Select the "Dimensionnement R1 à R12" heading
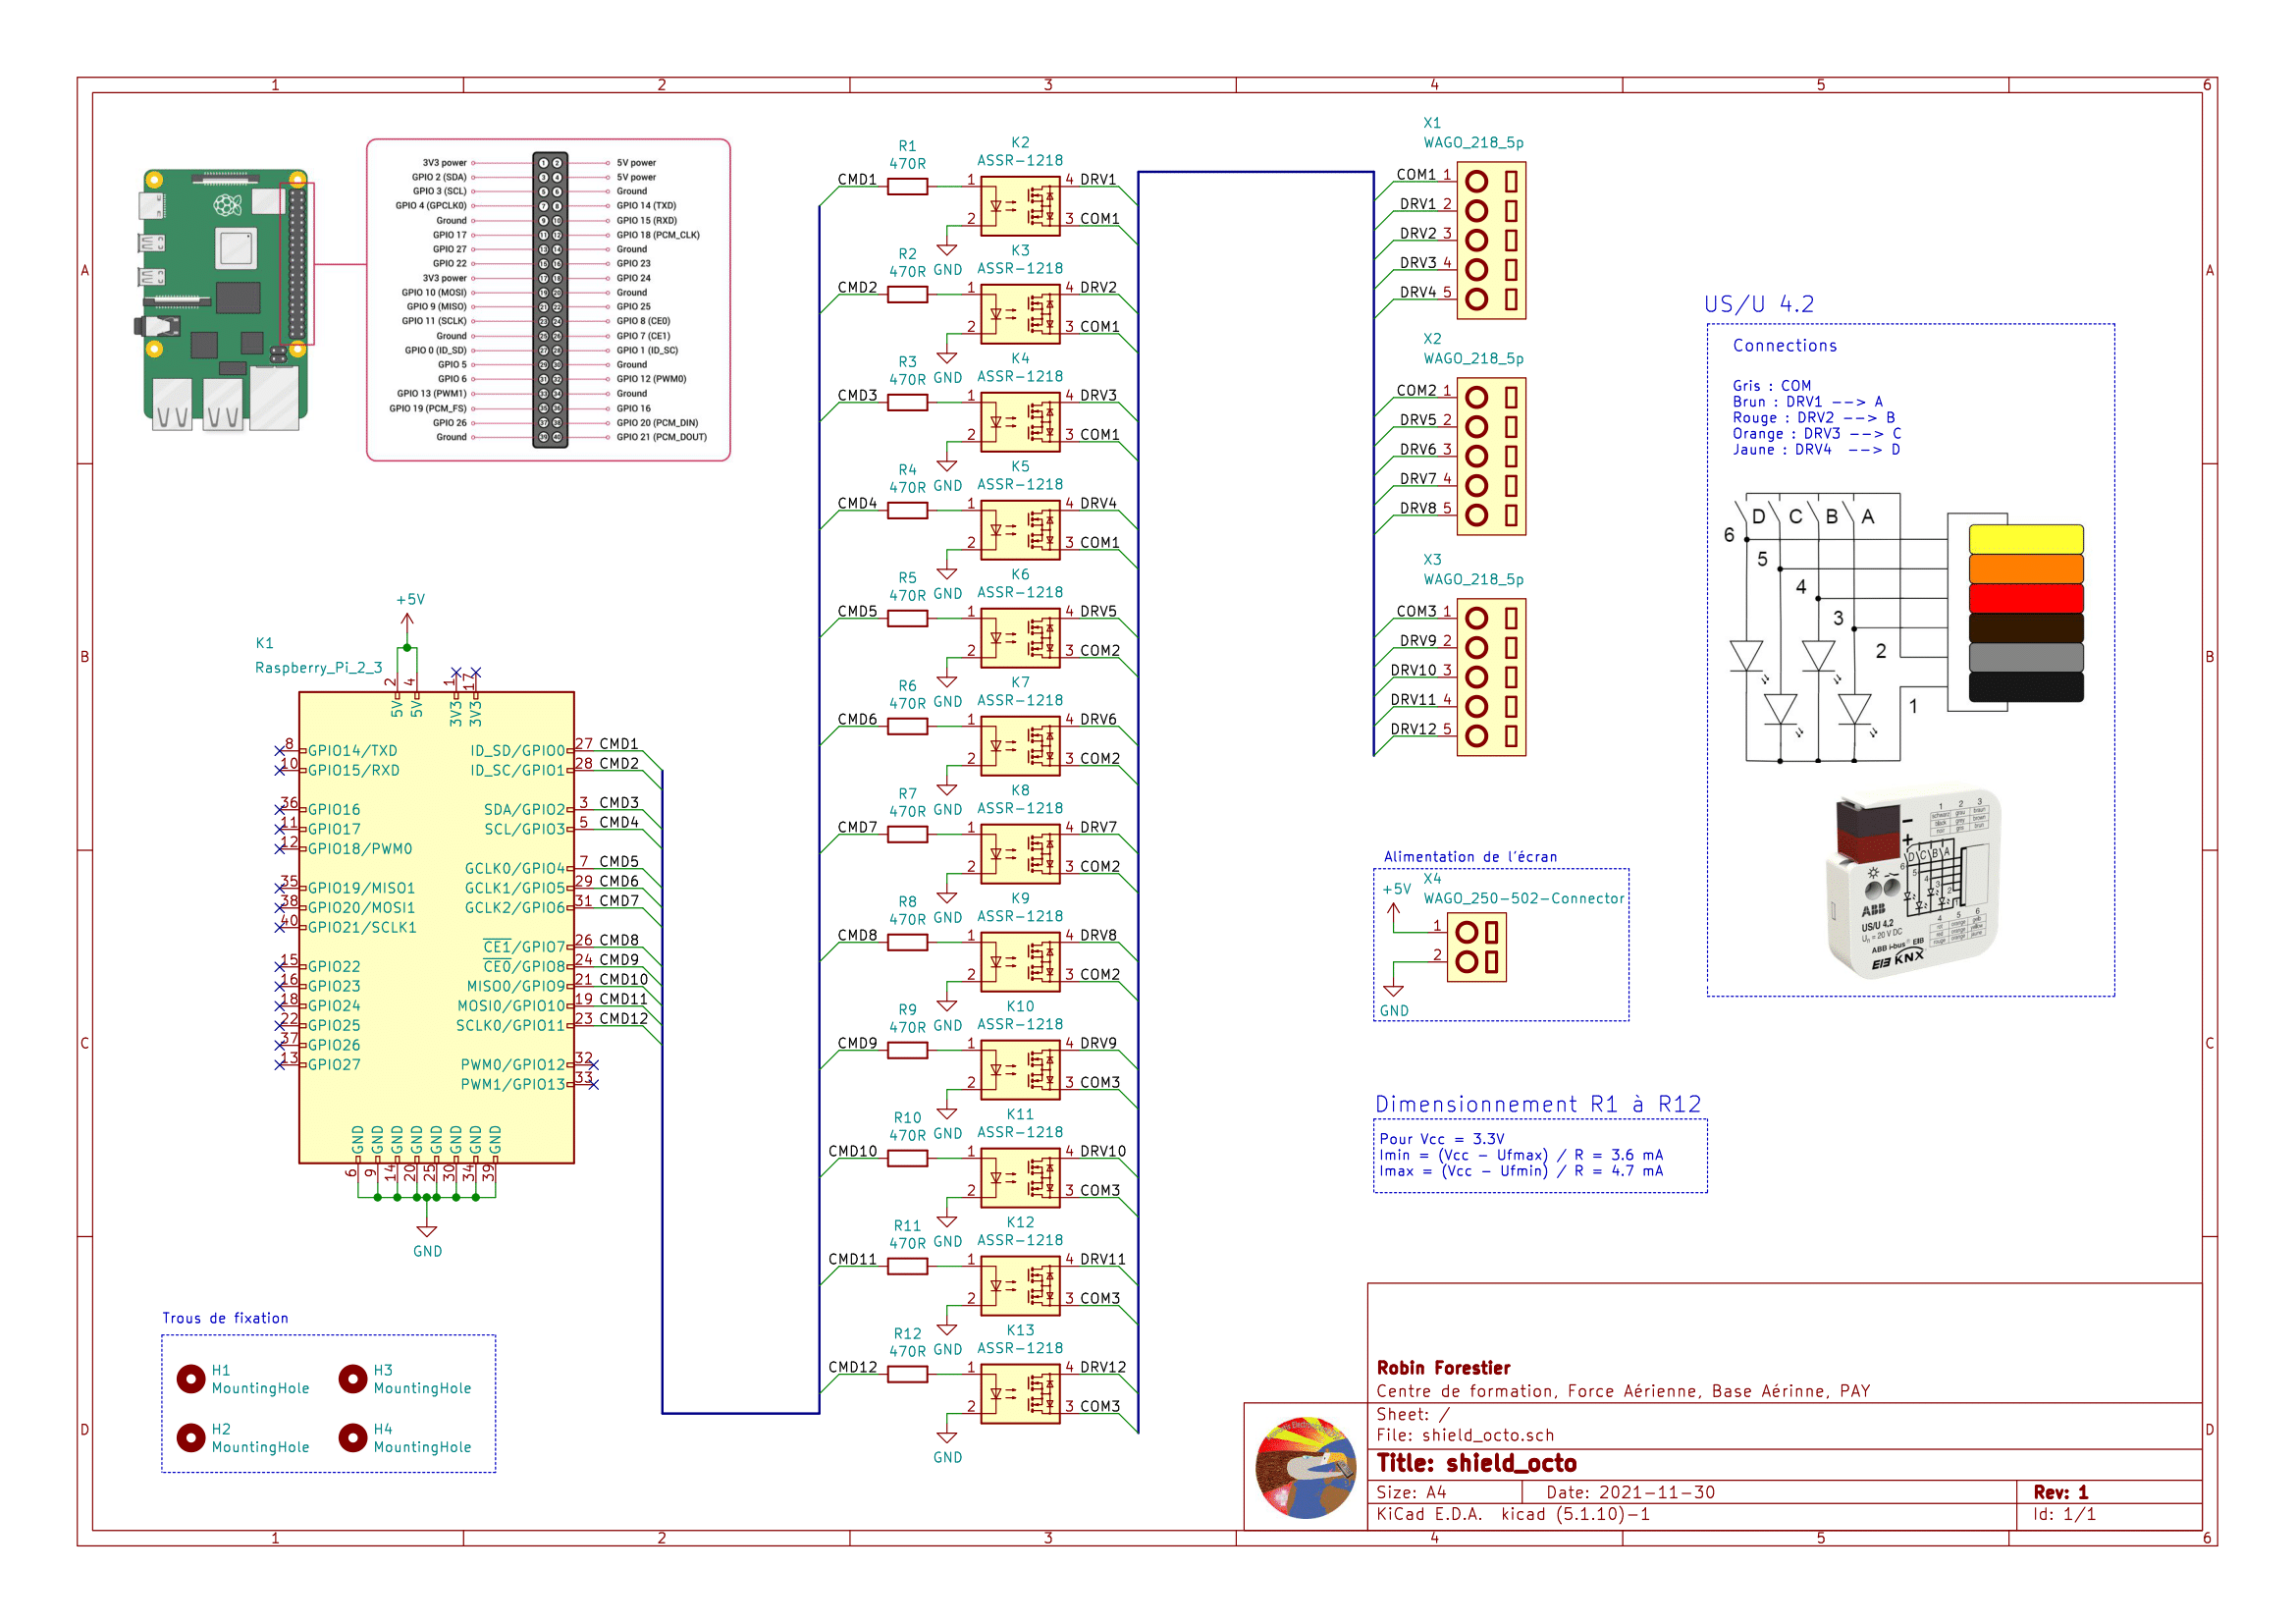Screen dimensions: 2296x1624 point(1537,1104)
